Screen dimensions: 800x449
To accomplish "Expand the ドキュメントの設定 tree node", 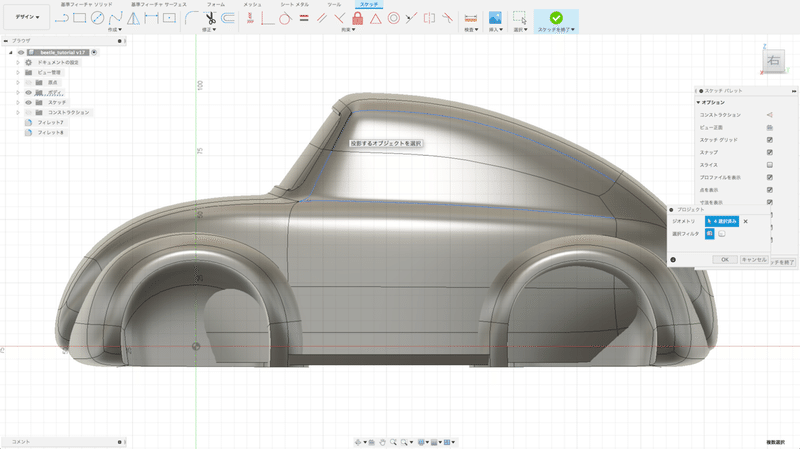I will pyautogui.click(x=18, y=62).
